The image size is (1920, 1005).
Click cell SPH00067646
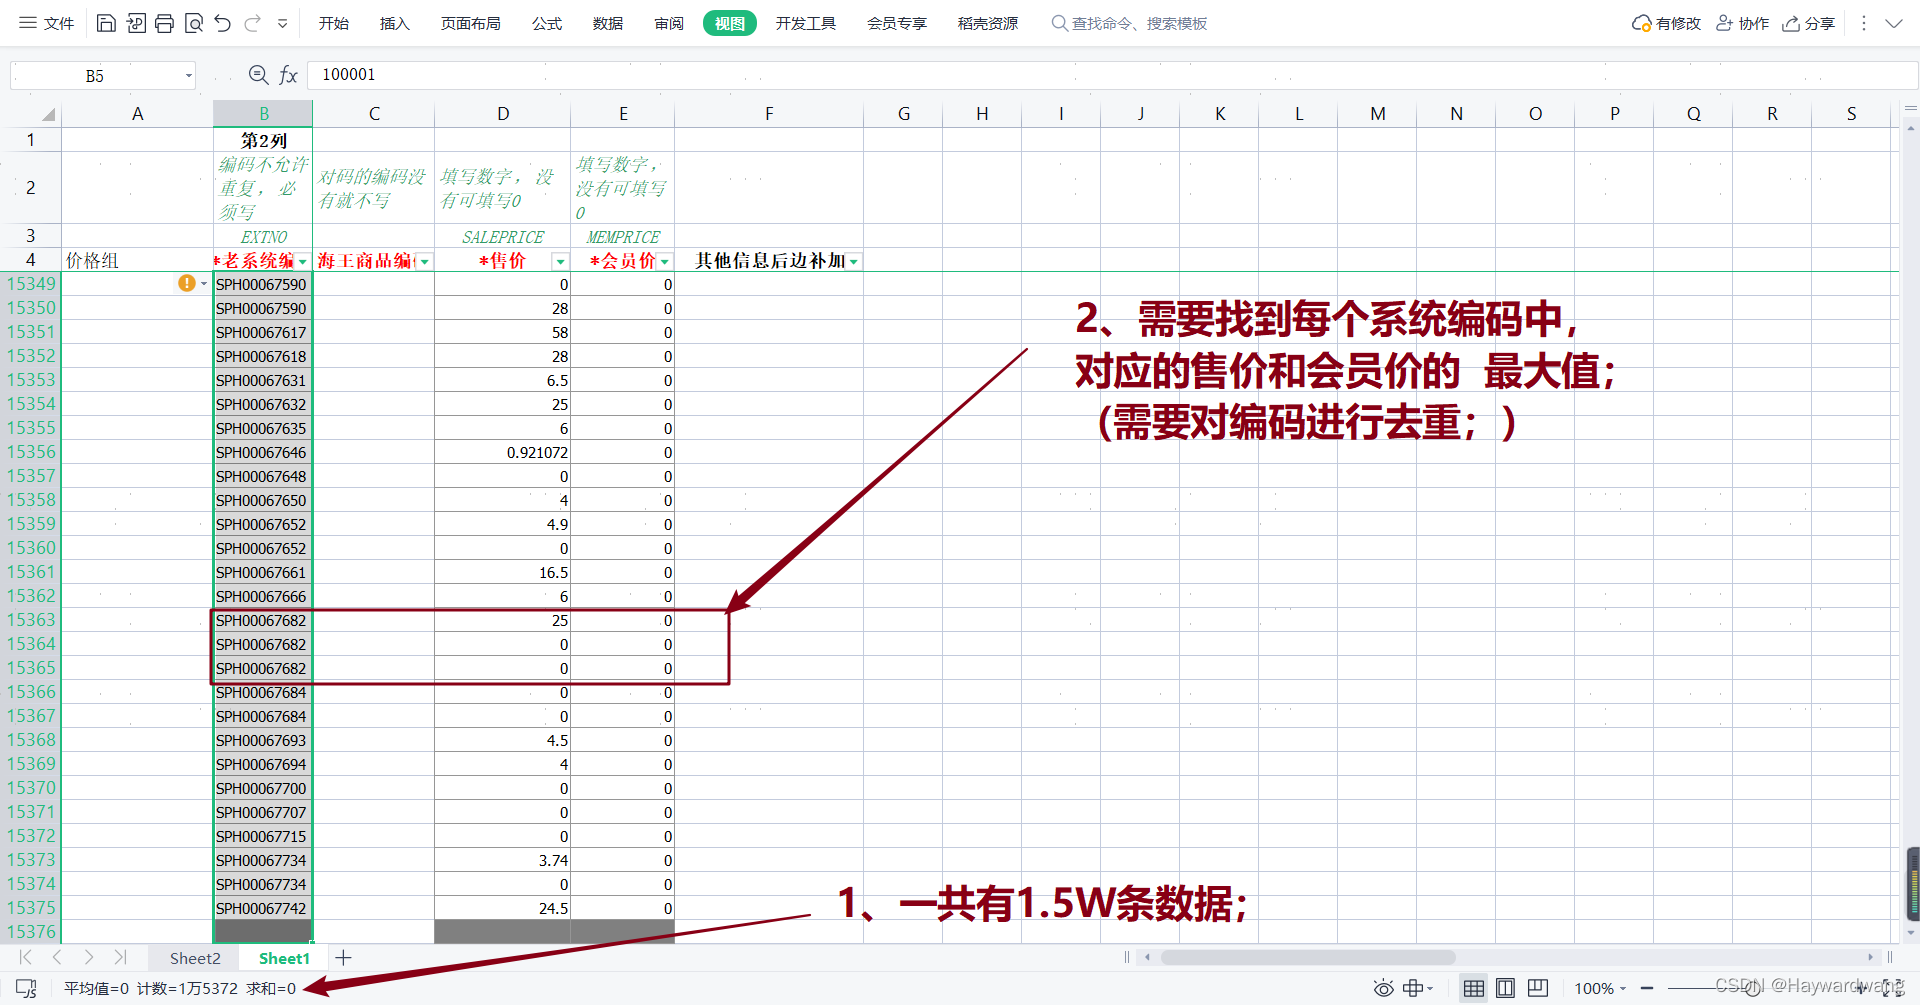(263, 452)
